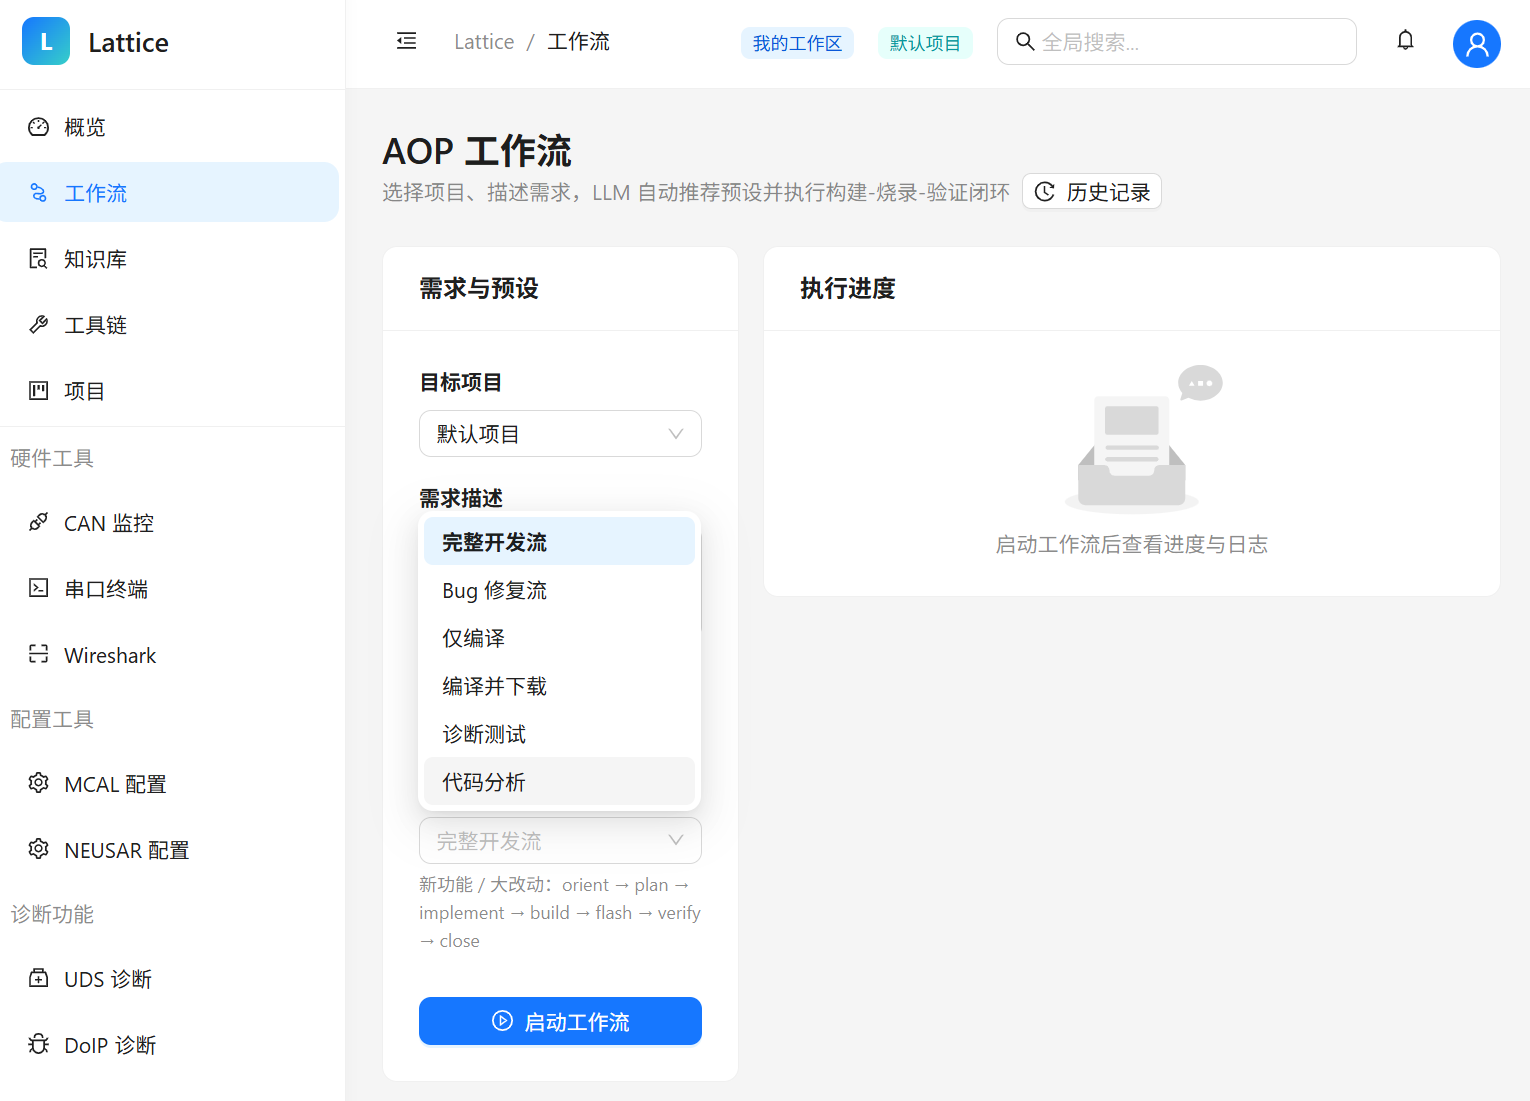This screenshot has height=1101, width=1530.
Task: Open 串口终端 tool
Action: click(x=170, y=589)
